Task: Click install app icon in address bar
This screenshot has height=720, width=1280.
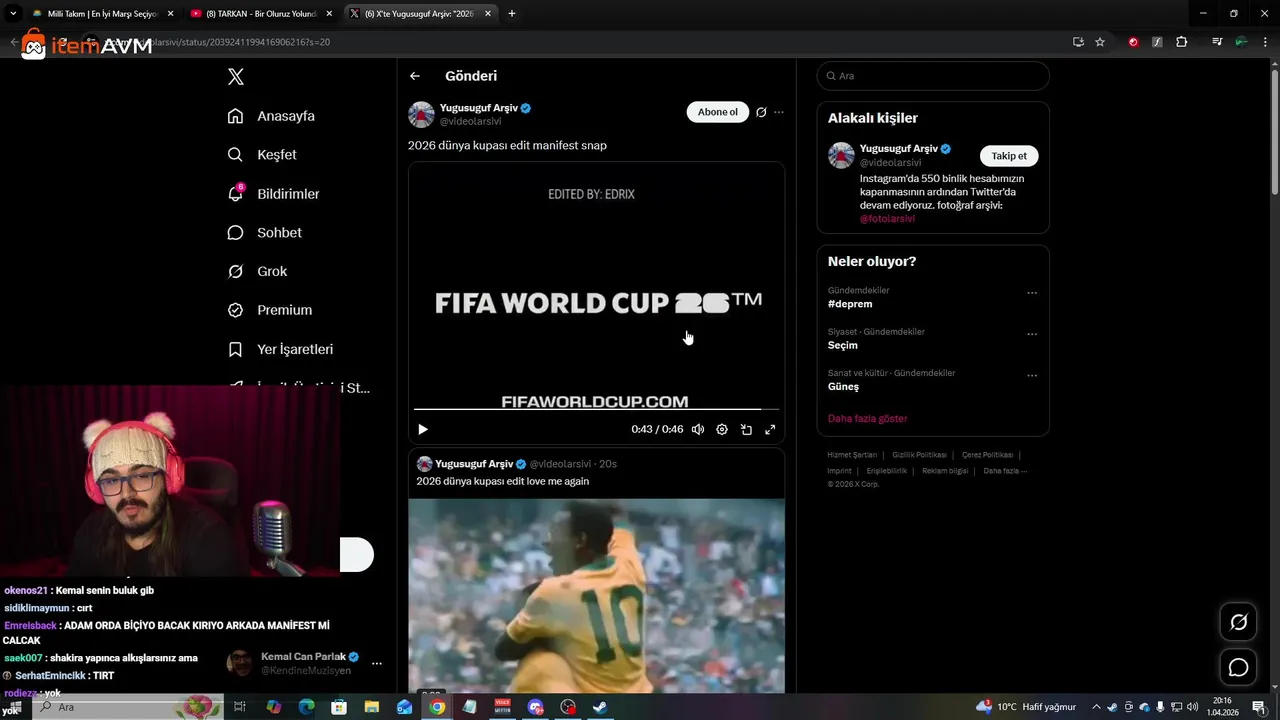Action: [1078, 42]
